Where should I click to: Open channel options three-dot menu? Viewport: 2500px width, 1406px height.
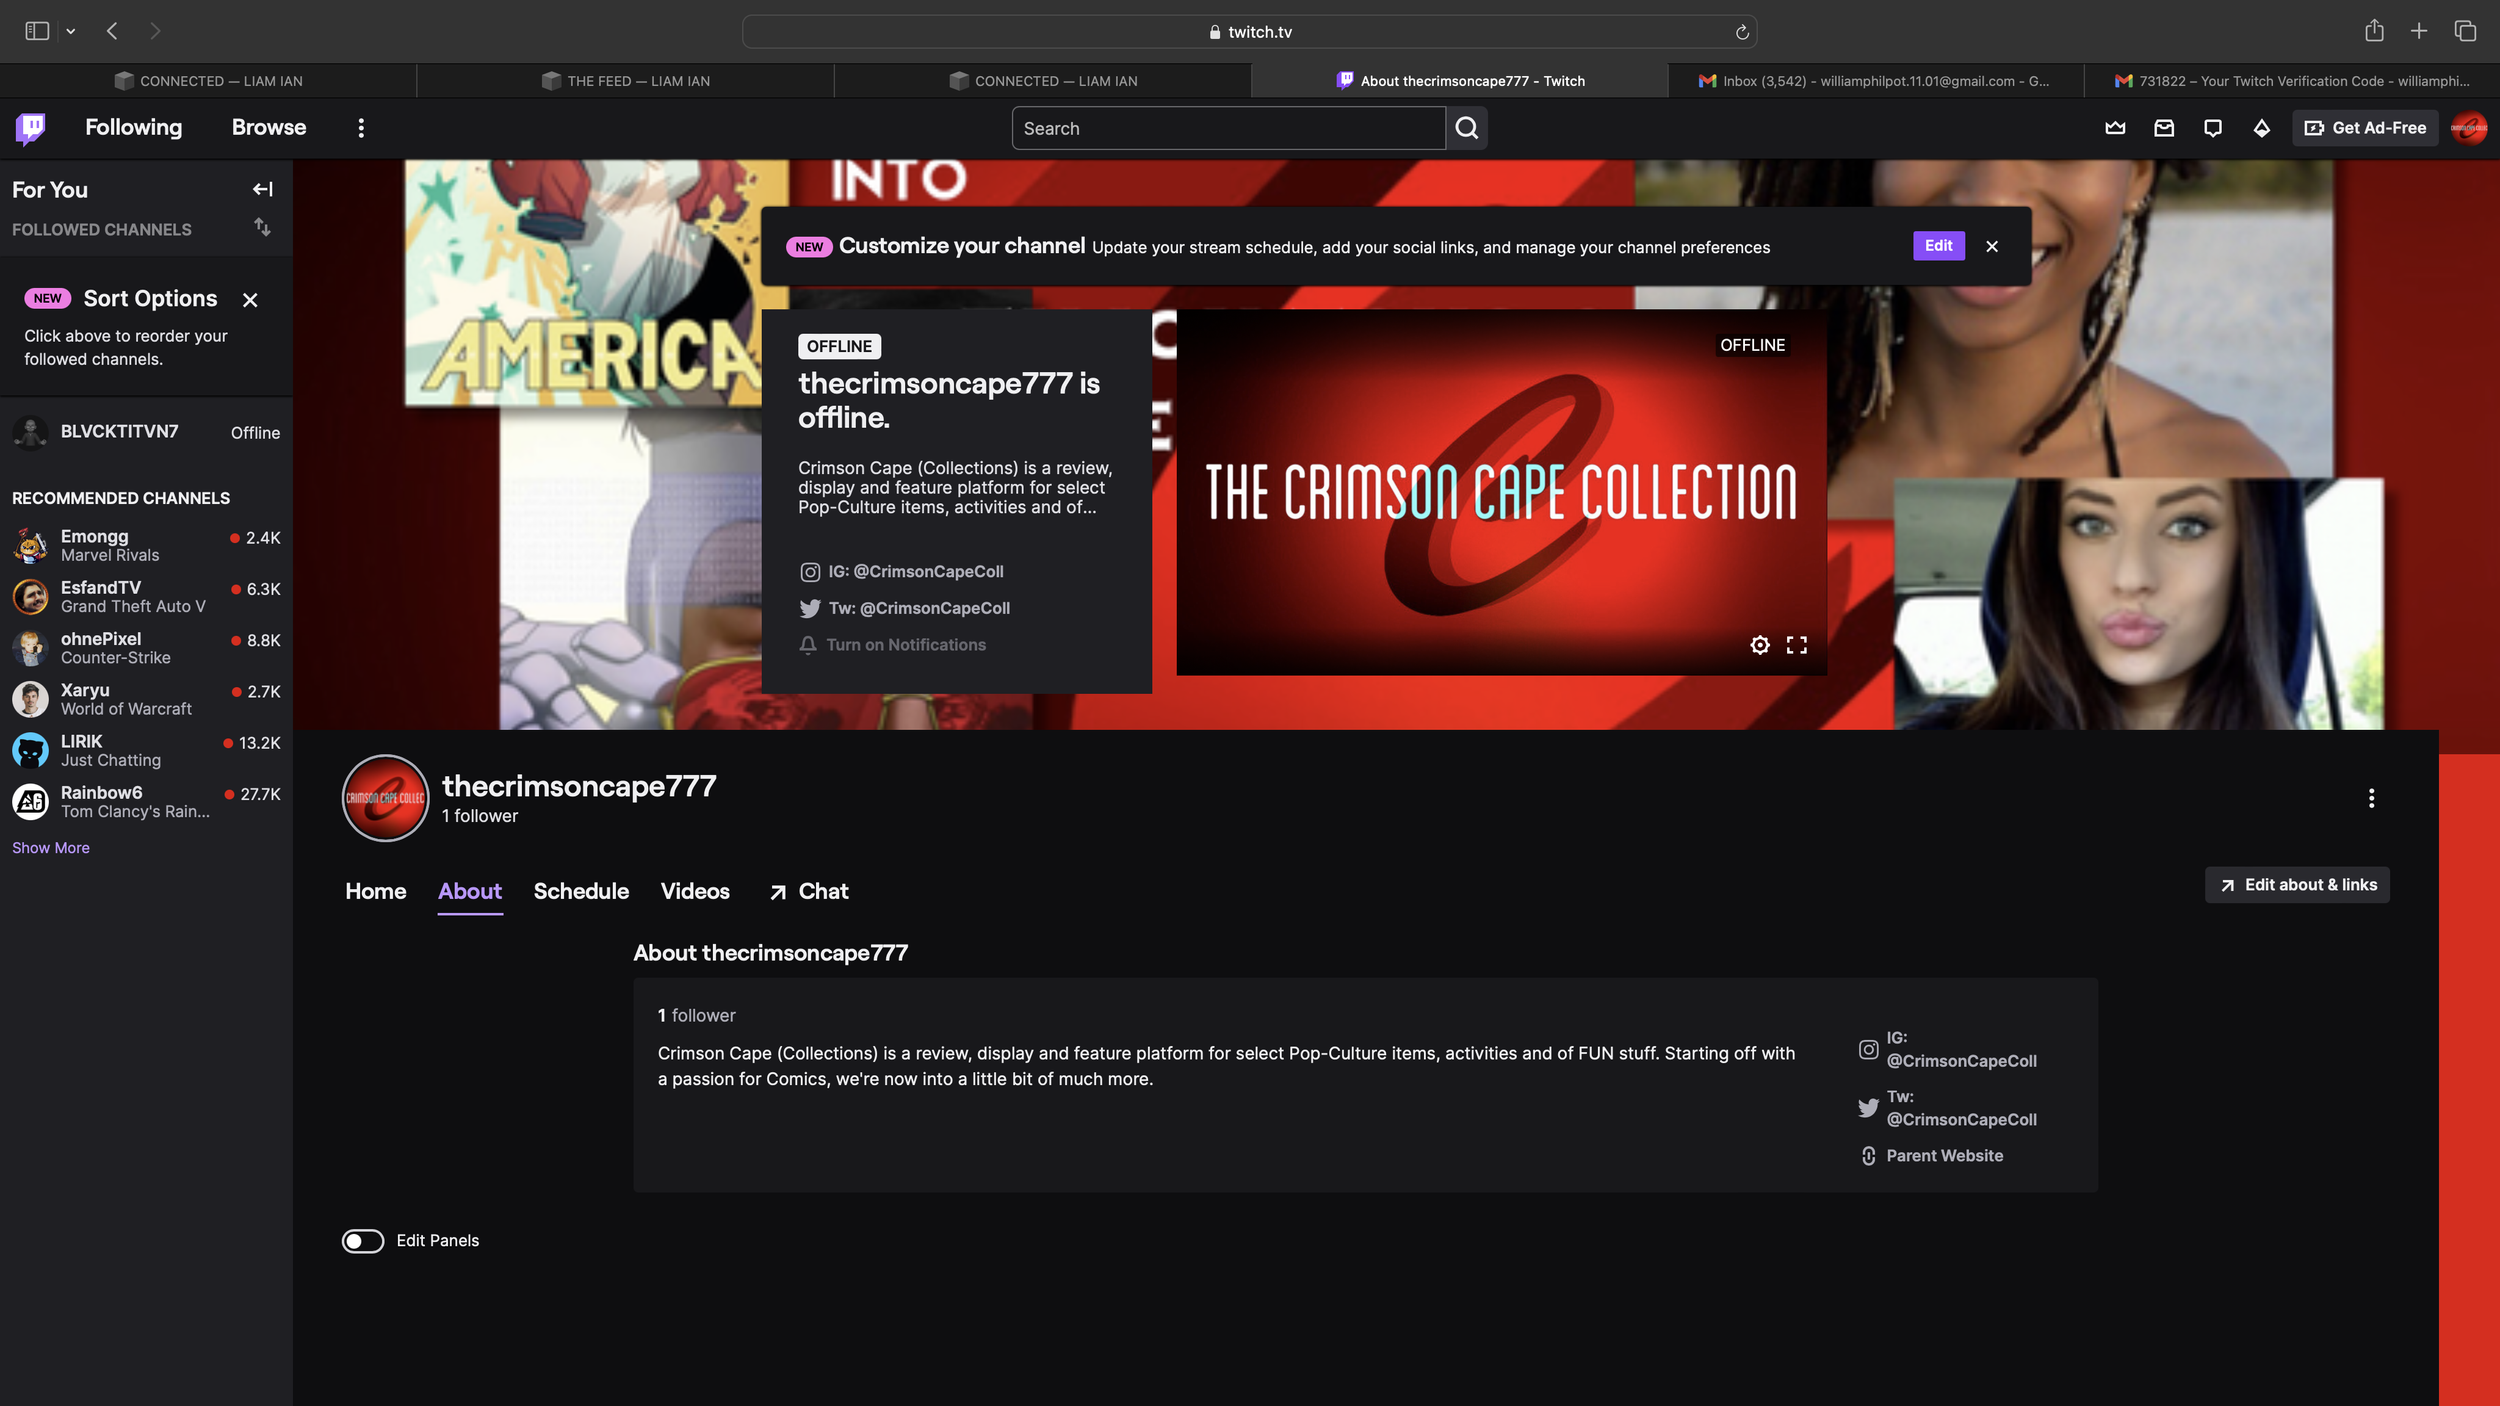pyautogui.click(x=2371, y=798)
